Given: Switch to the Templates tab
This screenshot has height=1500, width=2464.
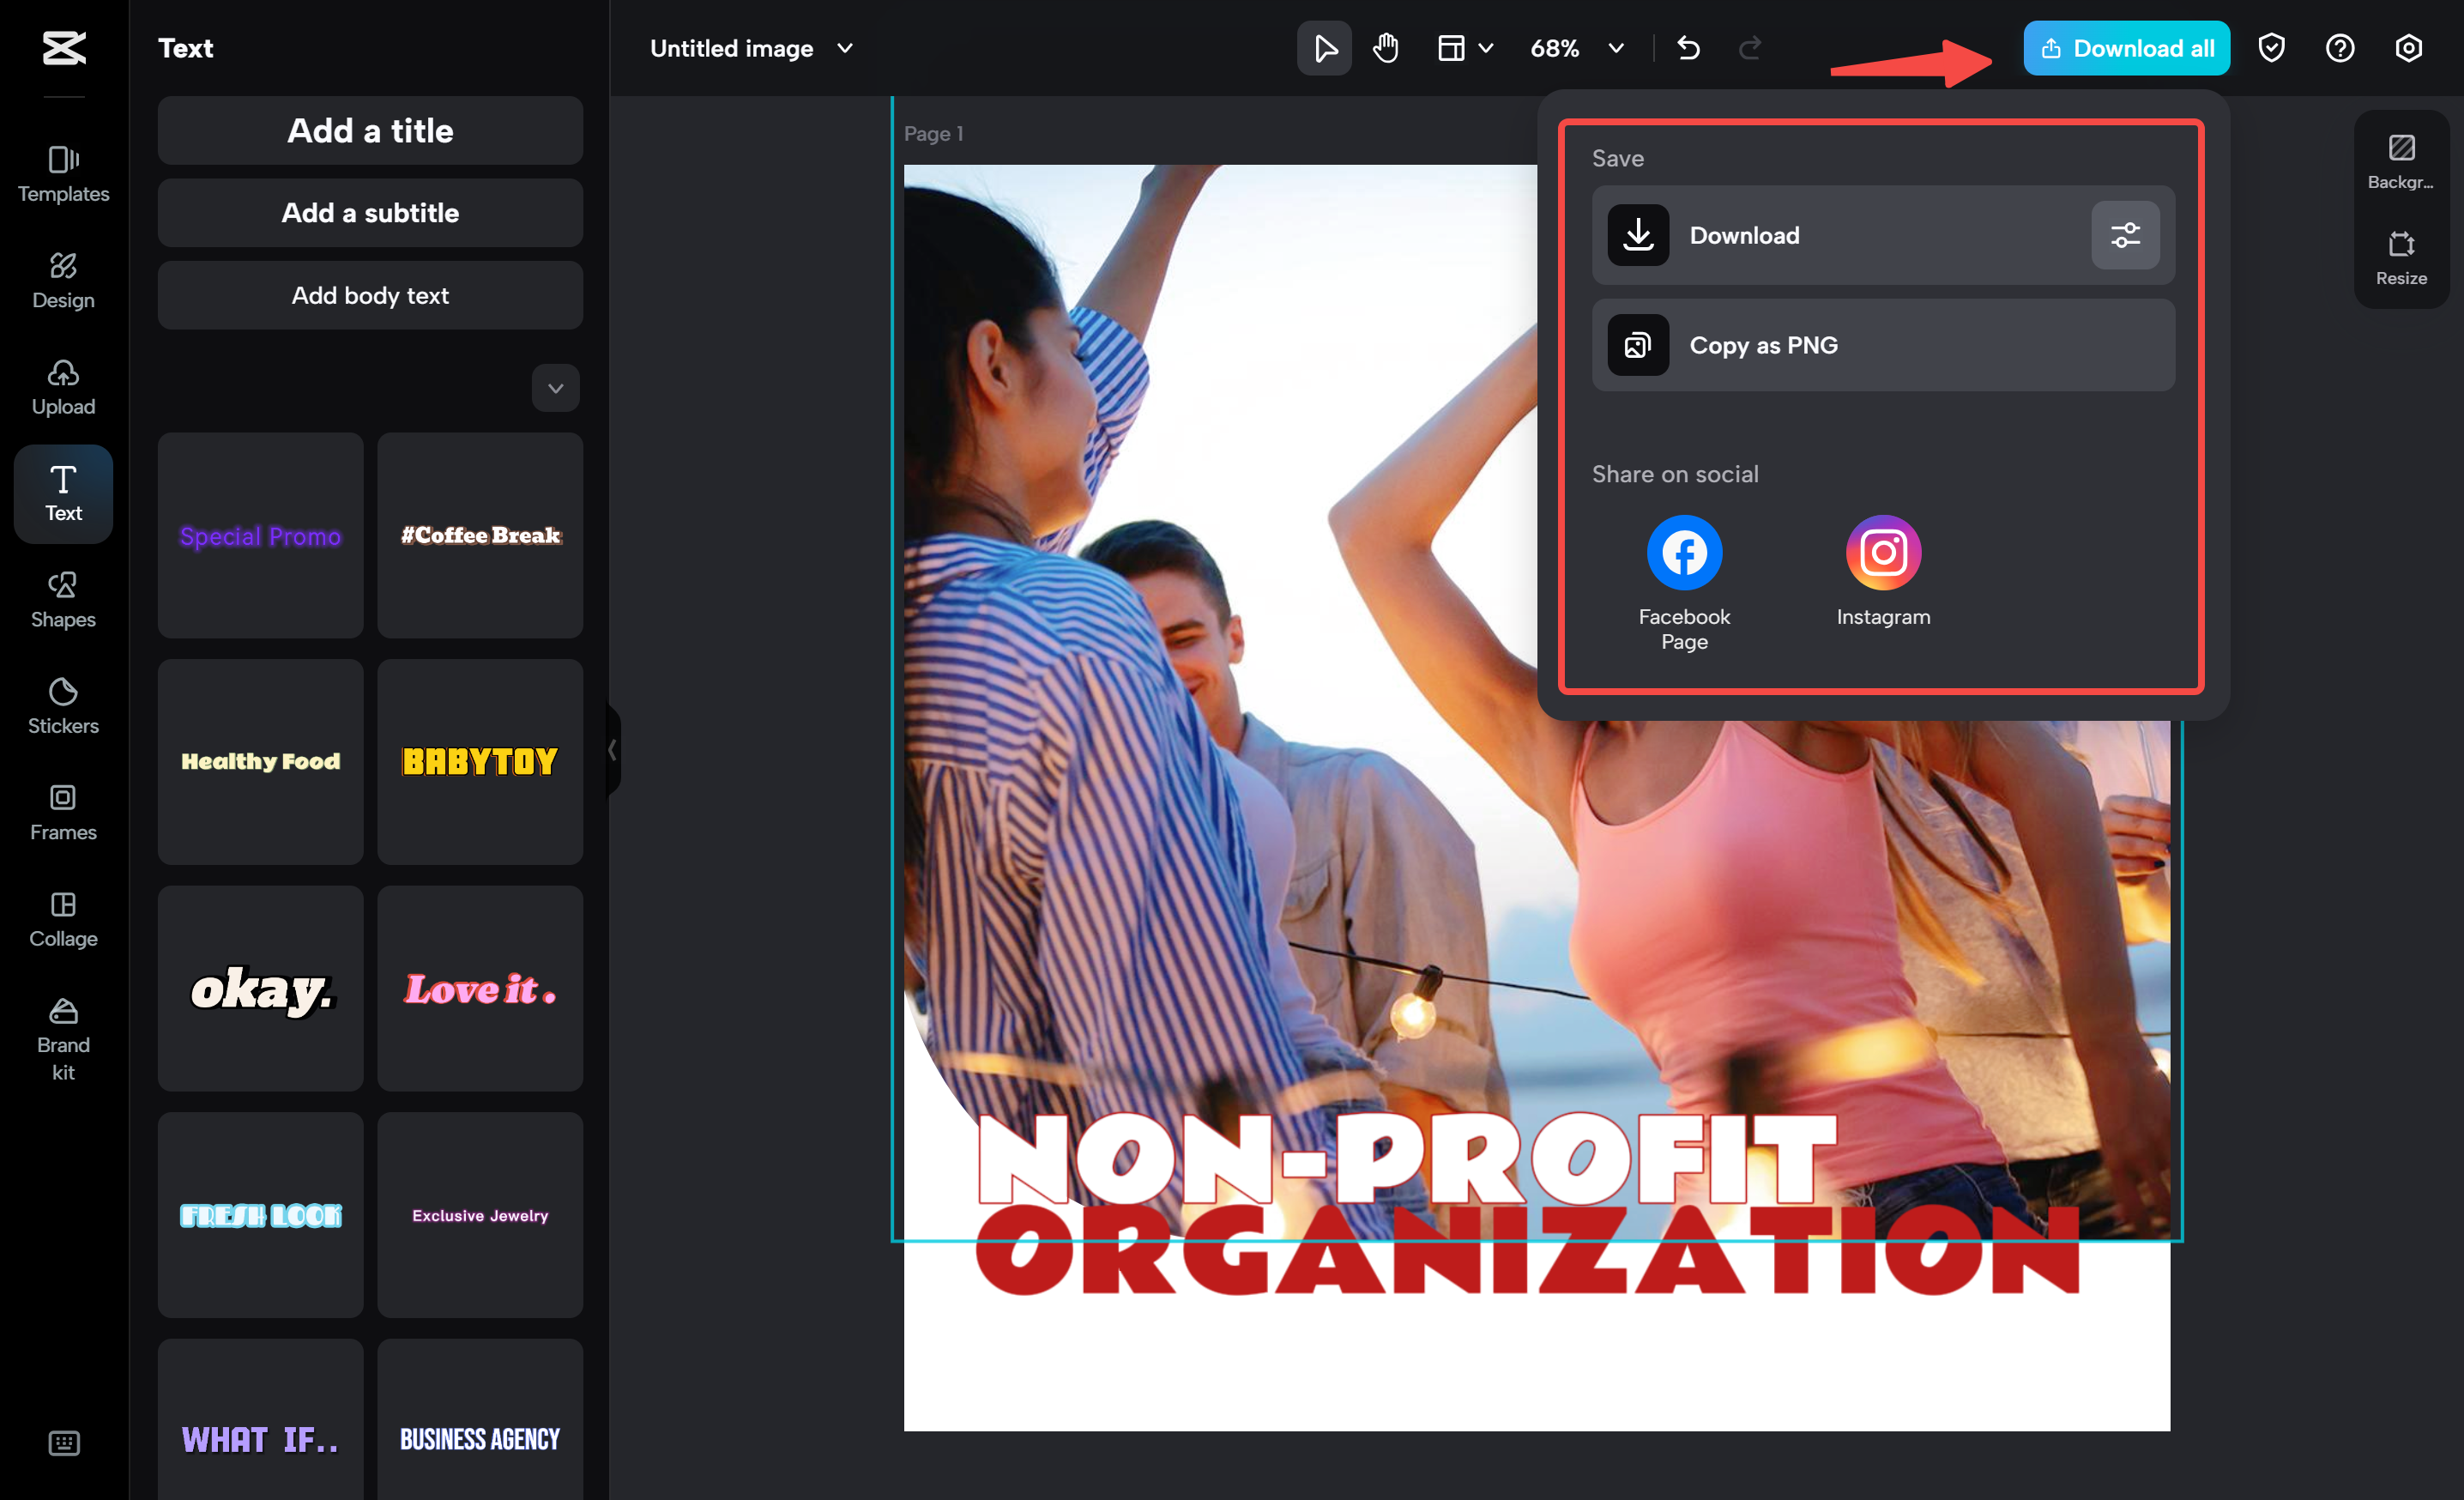Looking at the screenshot, I should coord(63,173).
